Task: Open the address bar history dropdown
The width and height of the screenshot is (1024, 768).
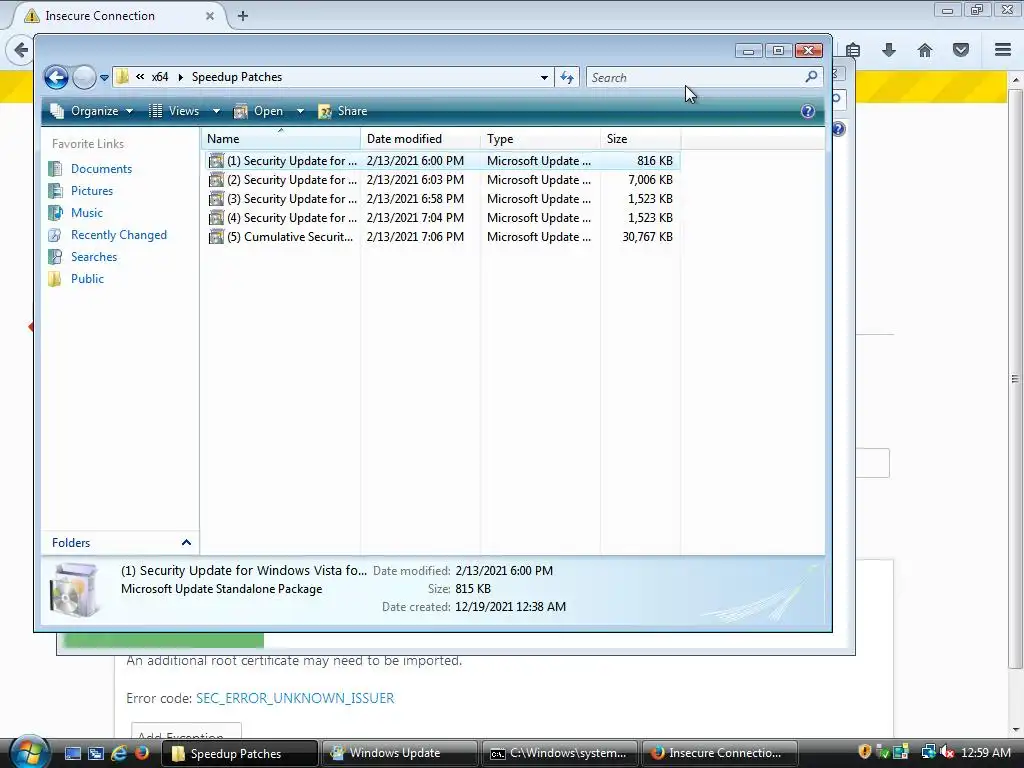Action: tap(544, 78)
